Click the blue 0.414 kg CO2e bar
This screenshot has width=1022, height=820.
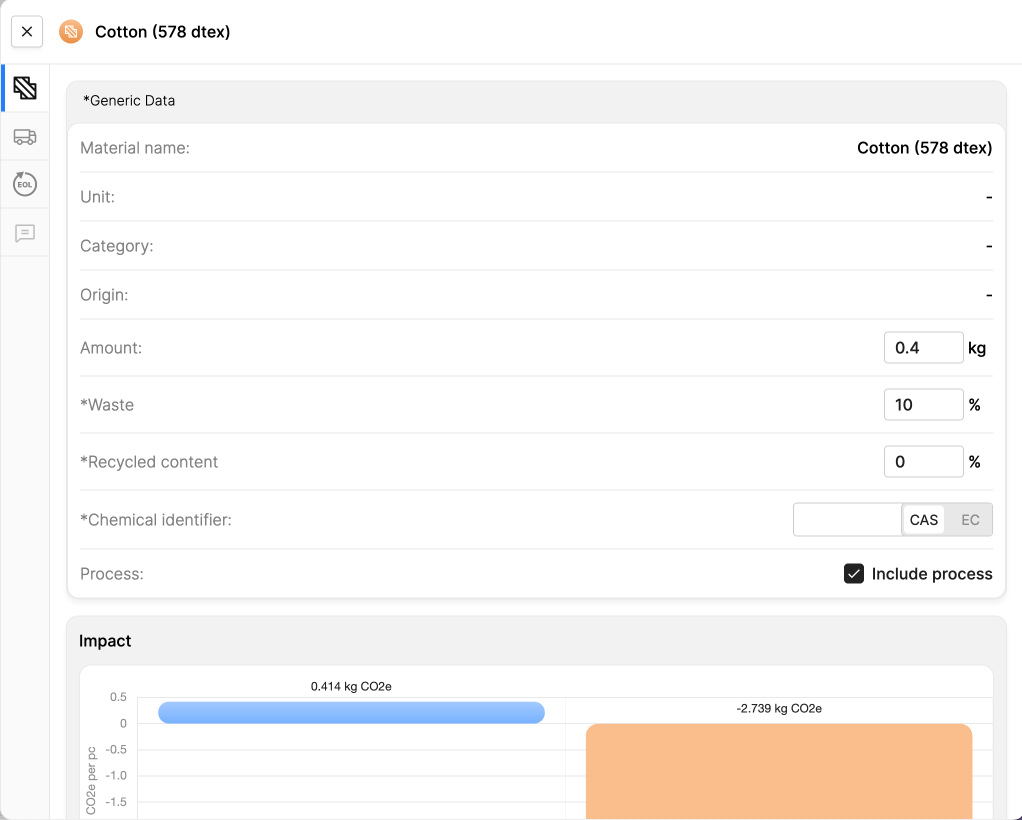351,712
